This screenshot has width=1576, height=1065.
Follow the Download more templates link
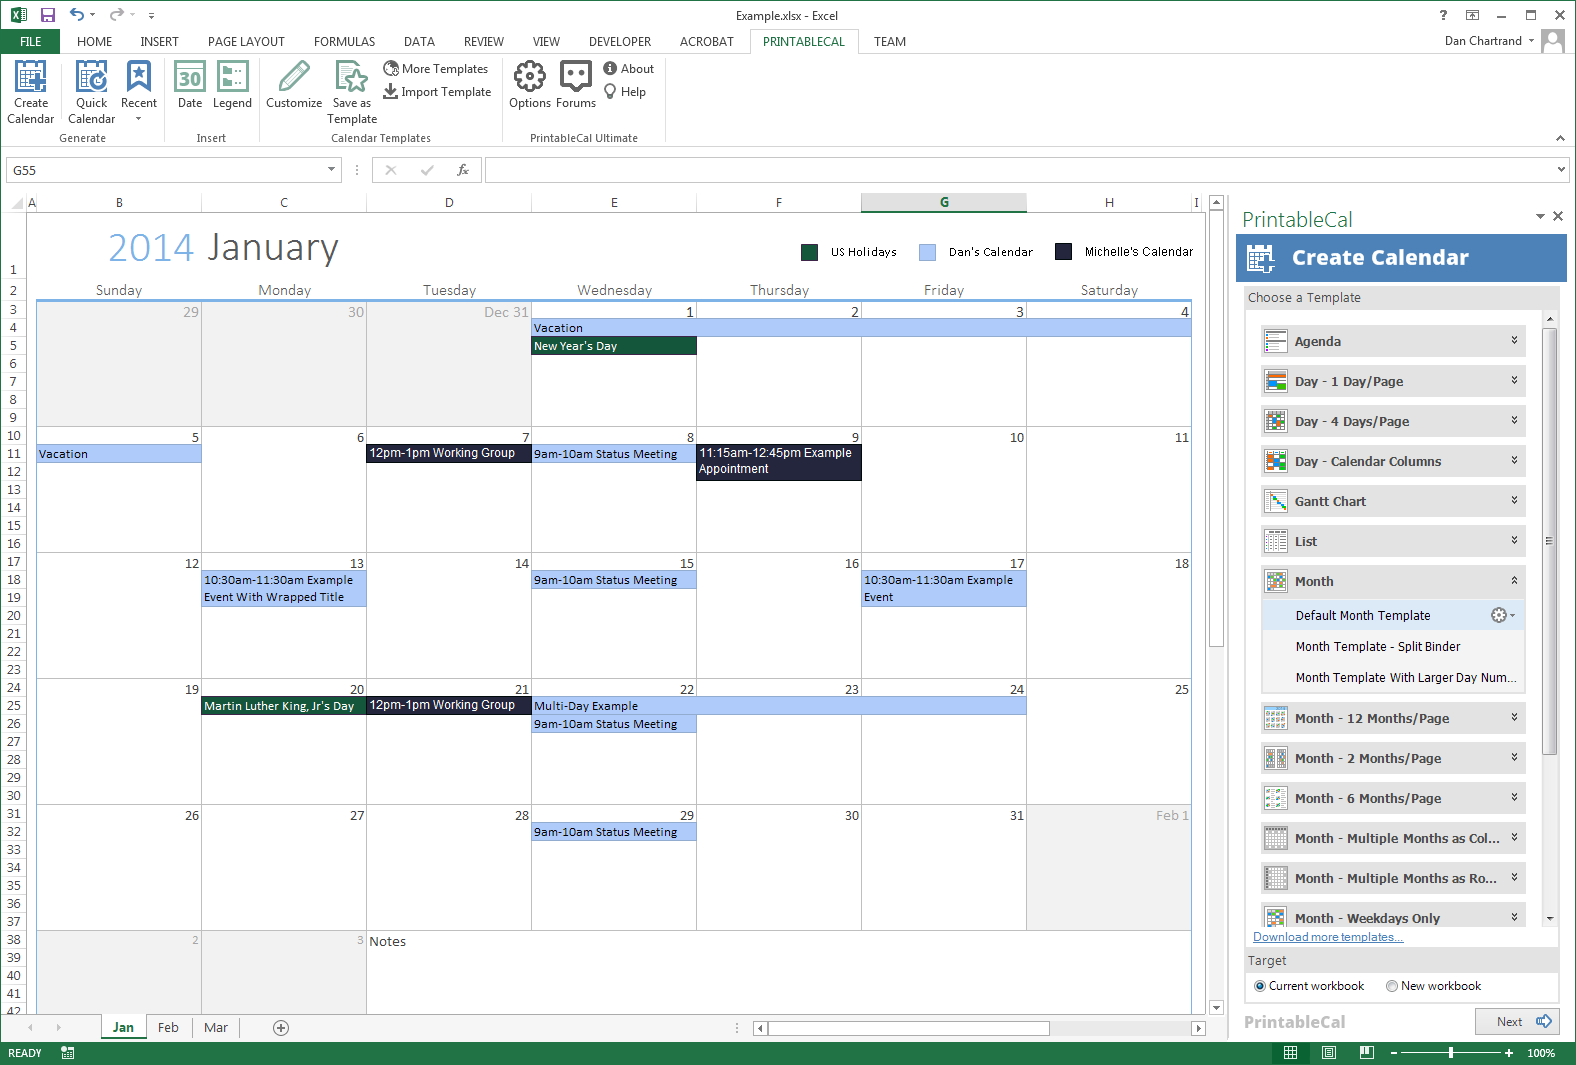tap(1328, 937)
